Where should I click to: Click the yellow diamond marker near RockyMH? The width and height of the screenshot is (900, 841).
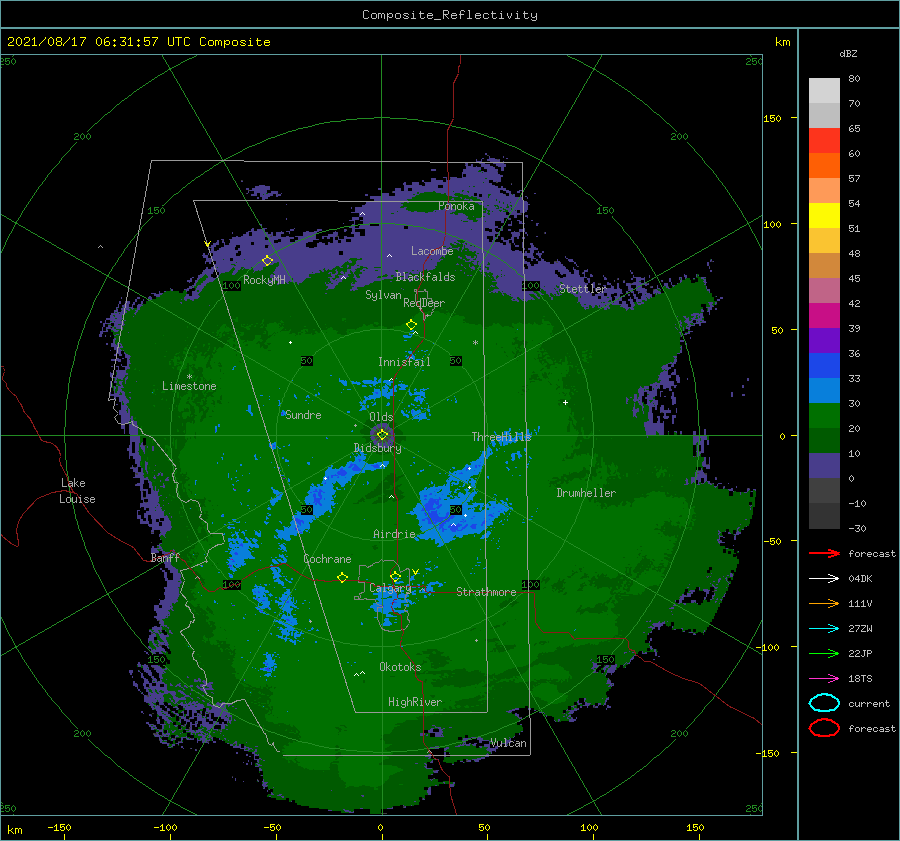267,261
